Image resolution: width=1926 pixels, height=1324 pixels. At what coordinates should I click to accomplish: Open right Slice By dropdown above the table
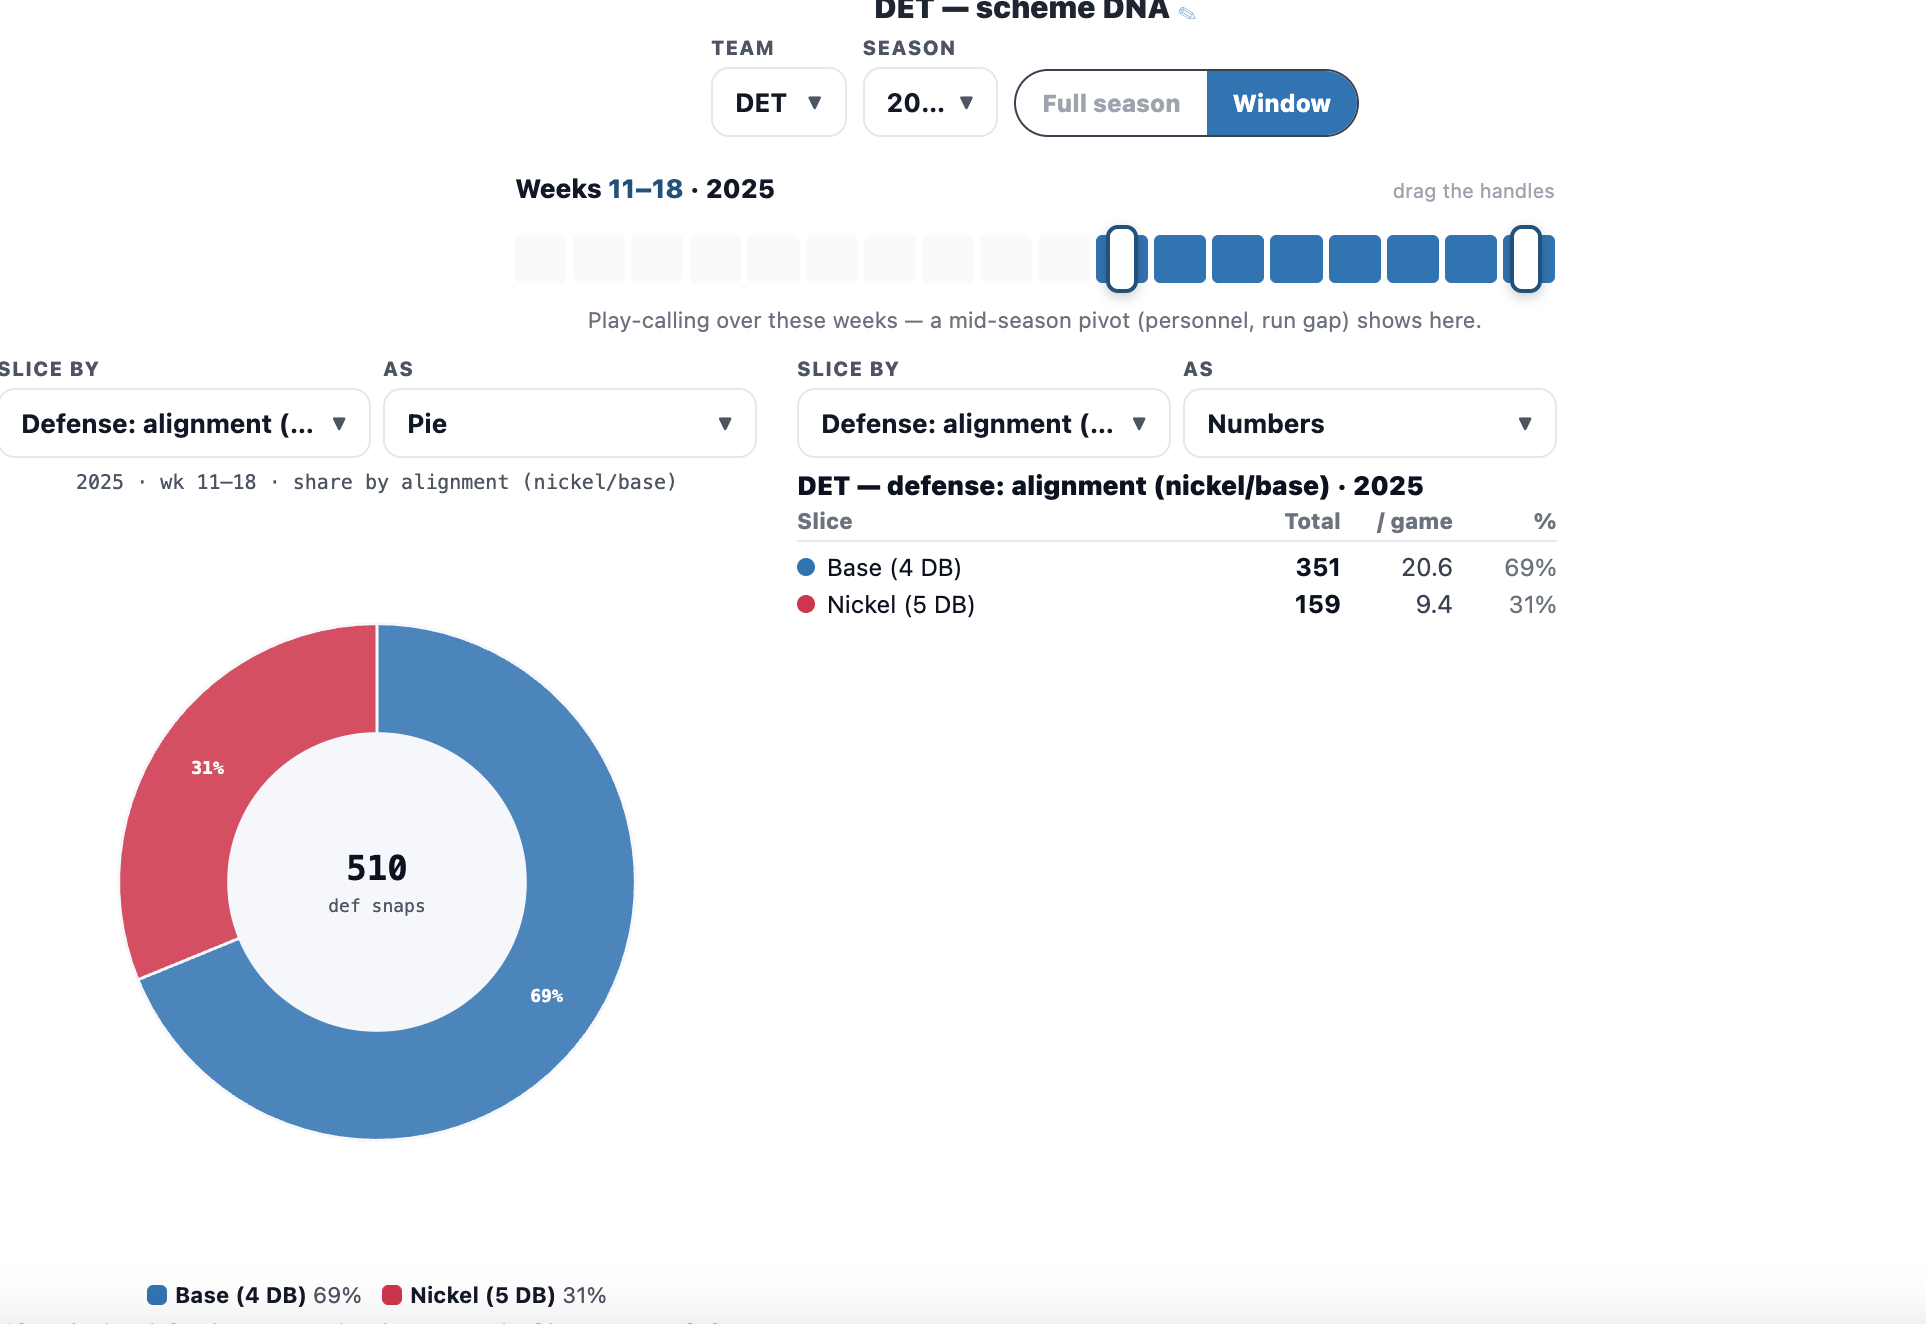984,423
